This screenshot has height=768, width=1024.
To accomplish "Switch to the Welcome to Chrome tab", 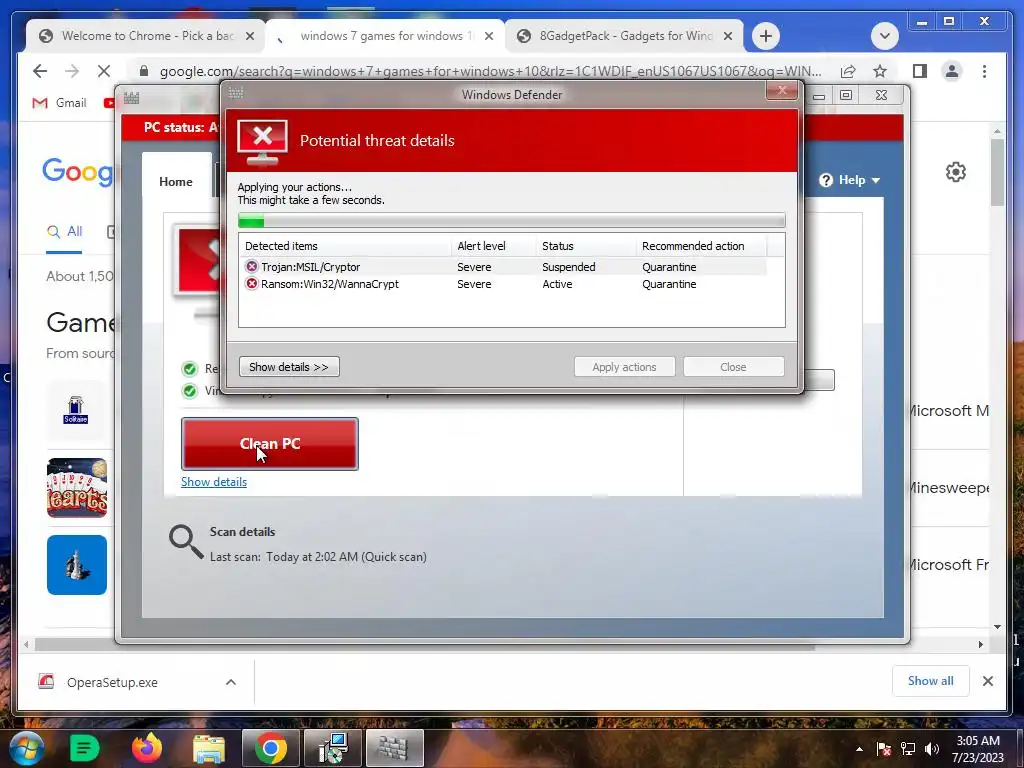I will pyautogui.click(x=145, y=36).
